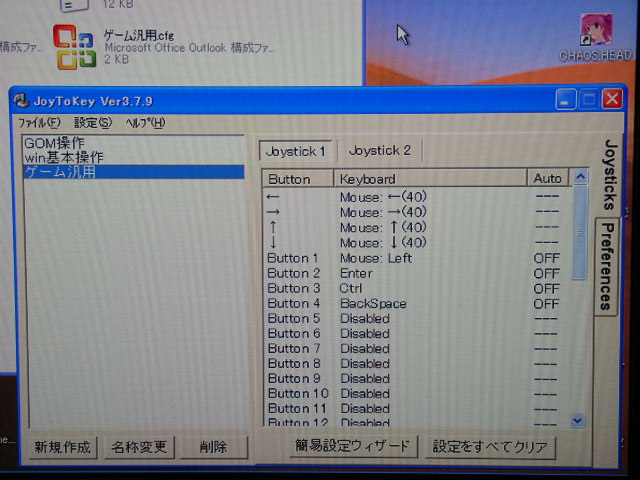Select the Button 3 Ctrl row

tap(416, 289)
